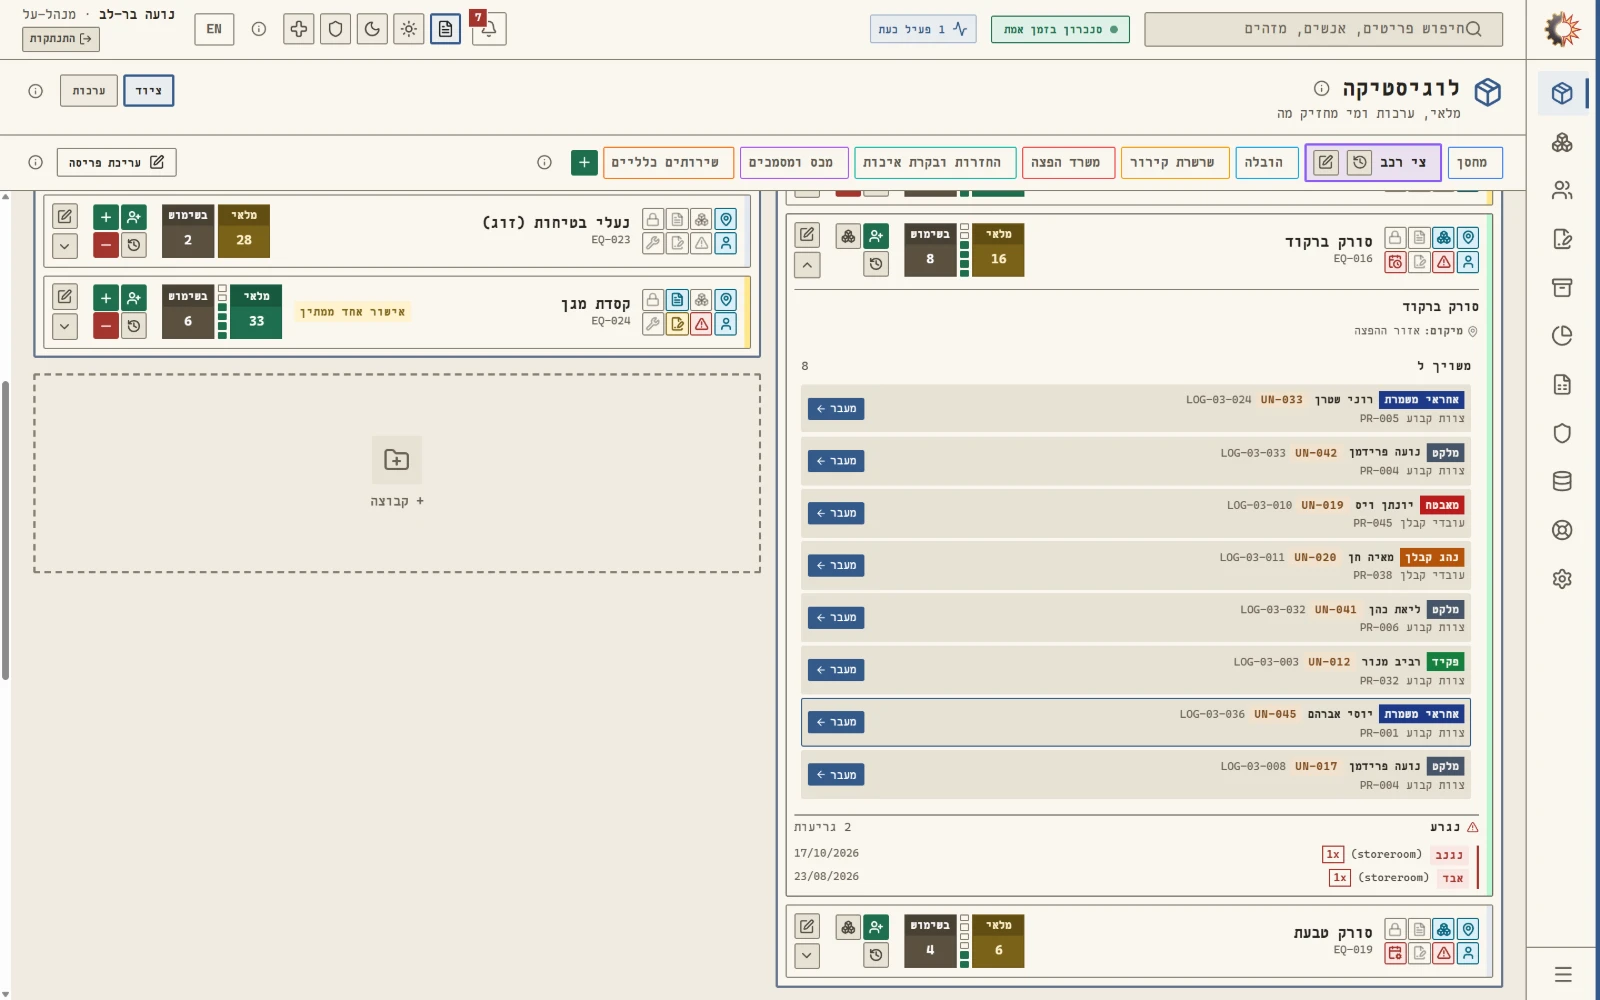
Task: Expand the קסדת מגן EQ-024 card
Action: (65, 326)
